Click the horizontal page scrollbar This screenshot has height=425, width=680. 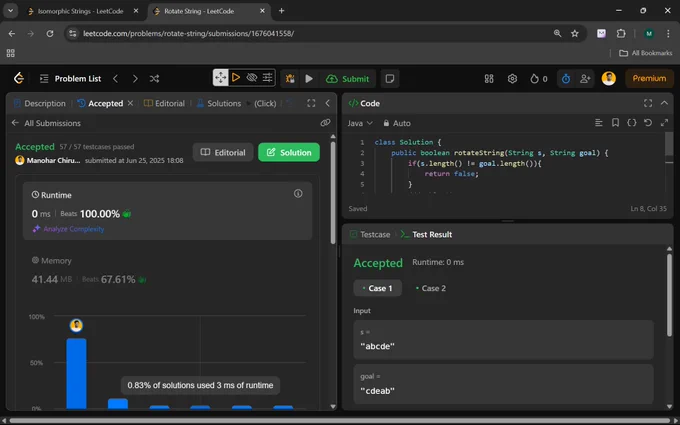pos(340,421)
